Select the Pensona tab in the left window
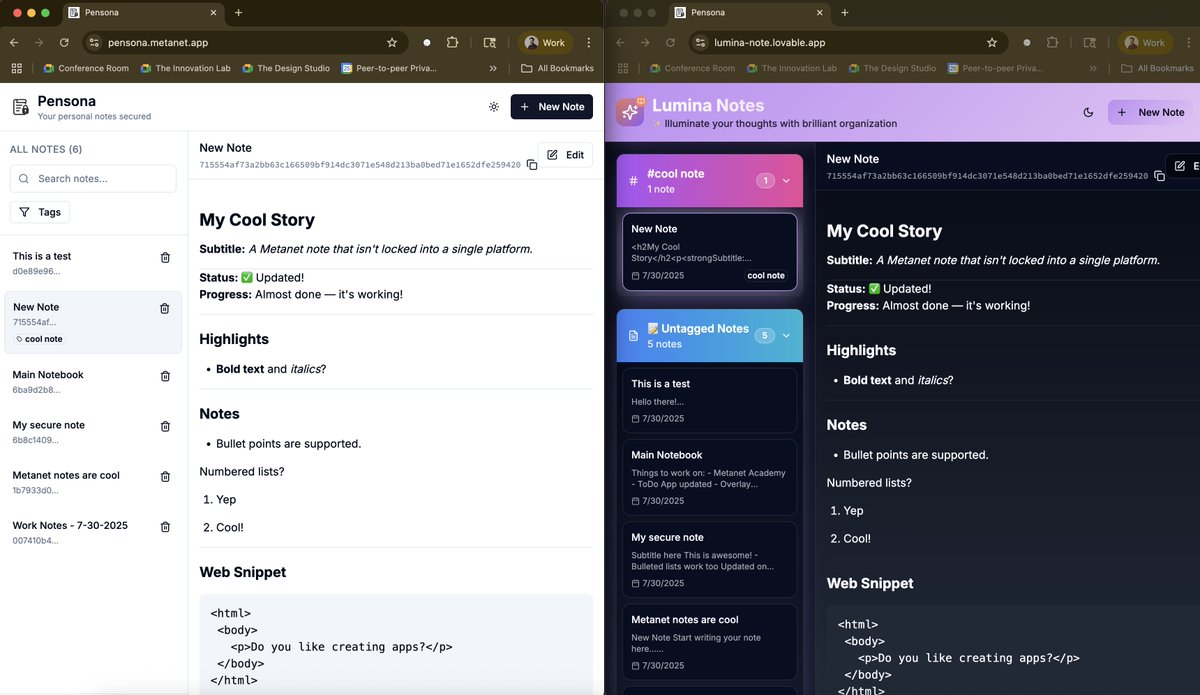Image resolution: width=1200 pixels, height=695 pixels. tap(145, 13)
